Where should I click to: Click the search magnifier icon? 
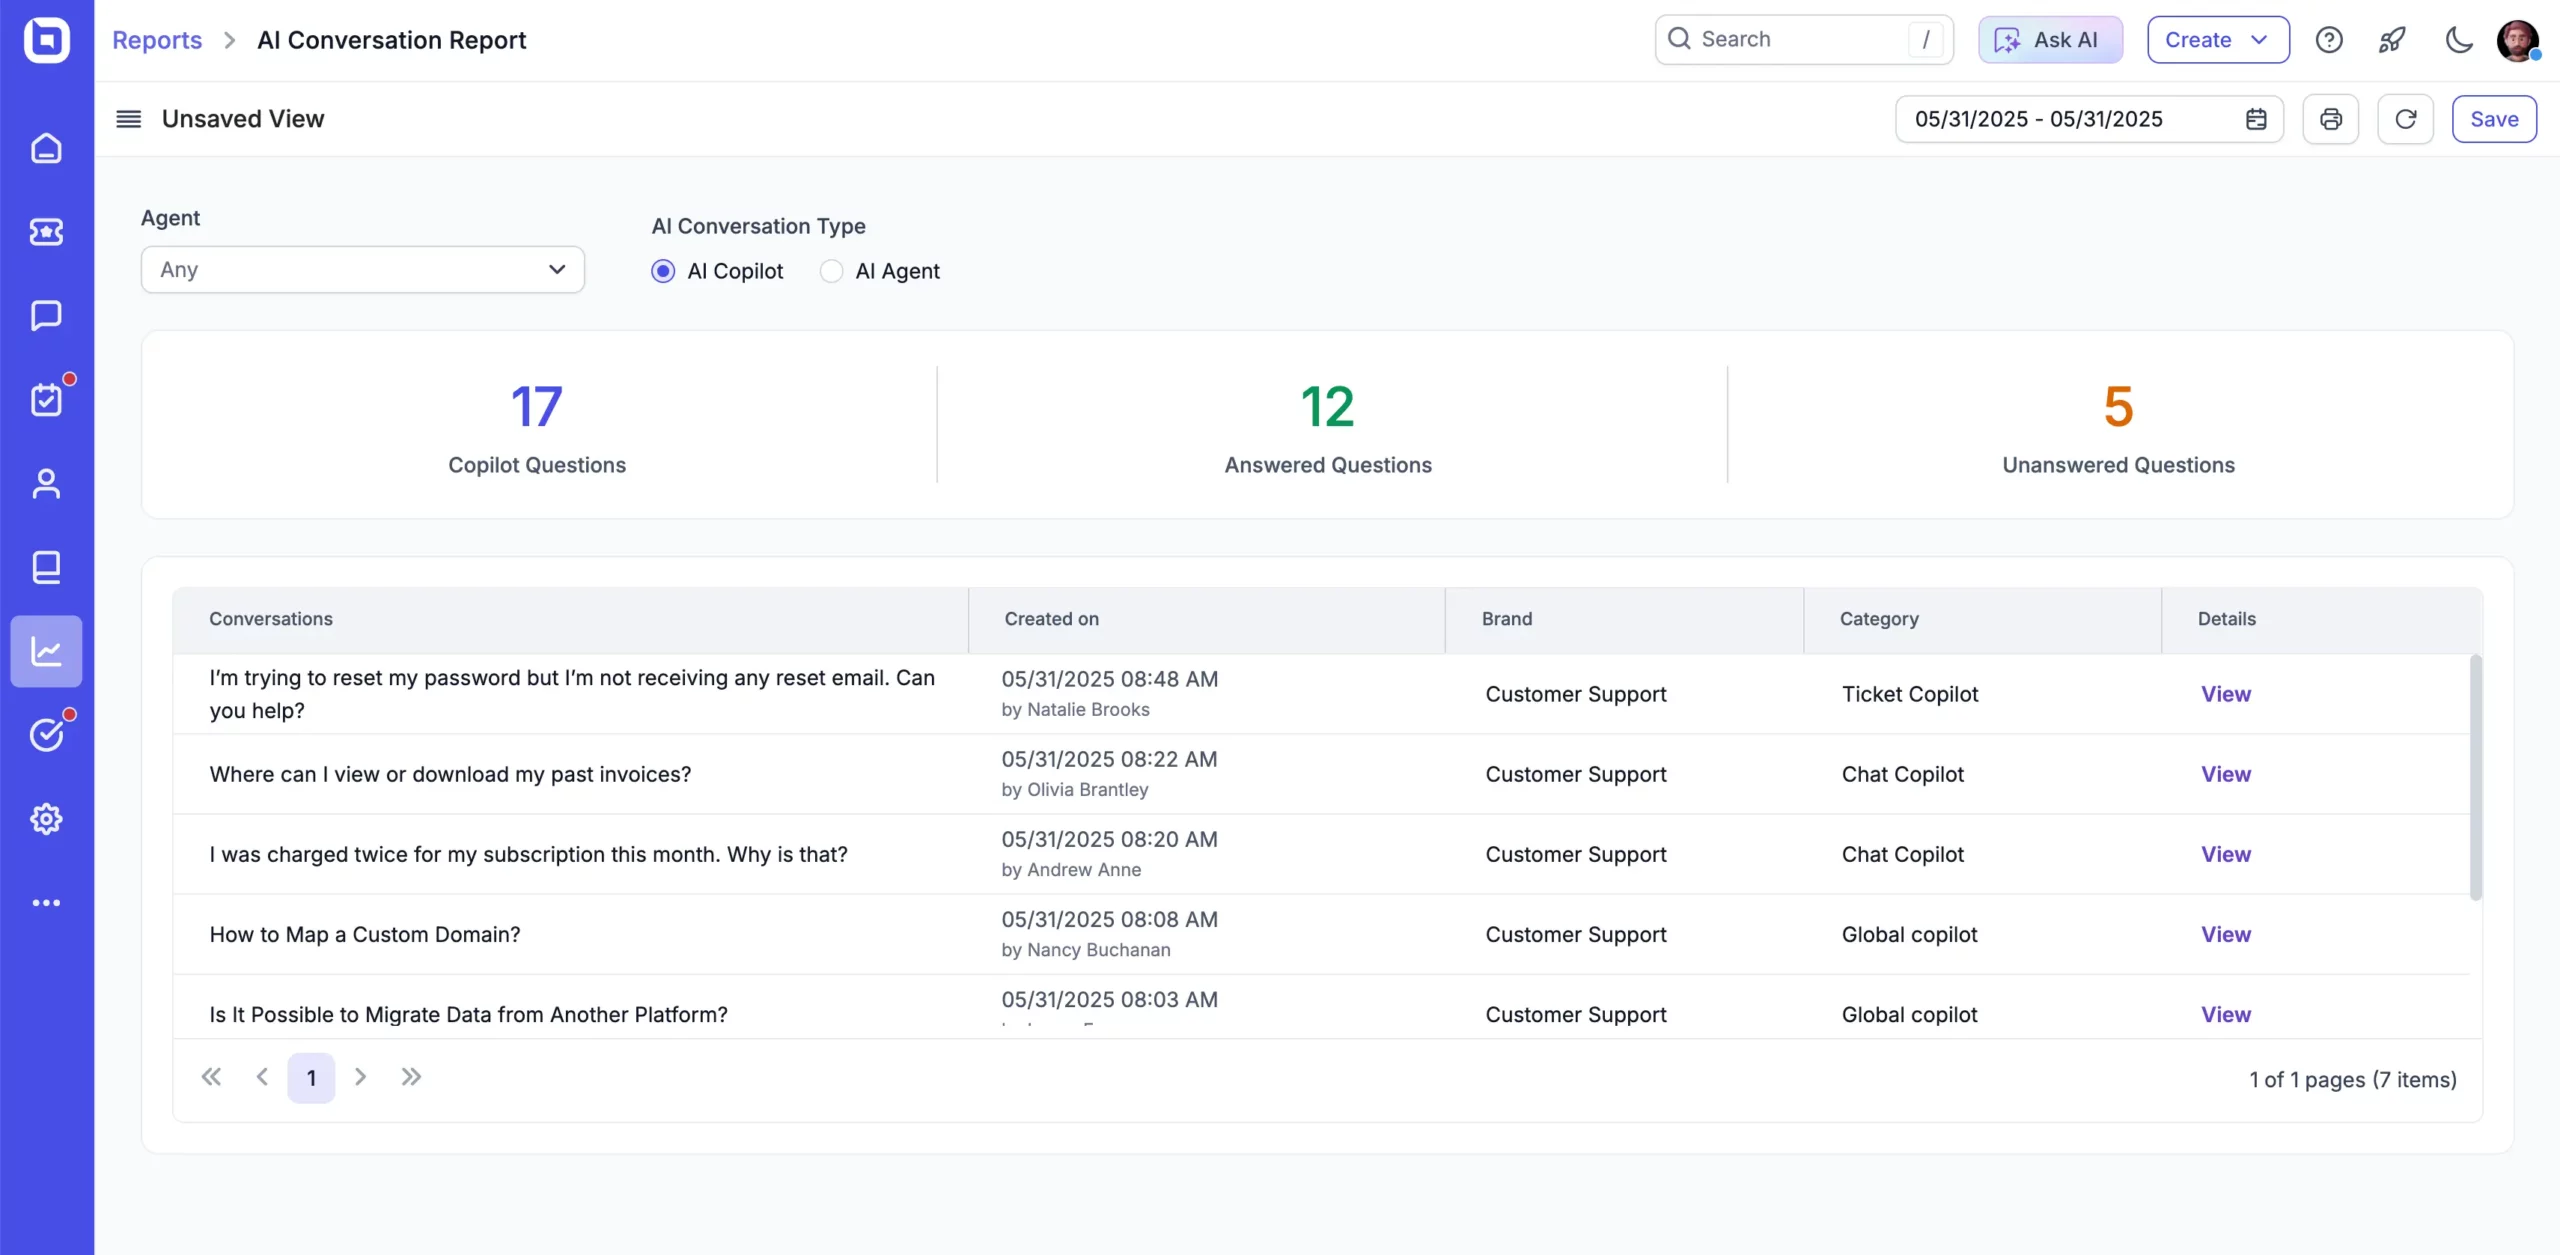click(1680, 39)
